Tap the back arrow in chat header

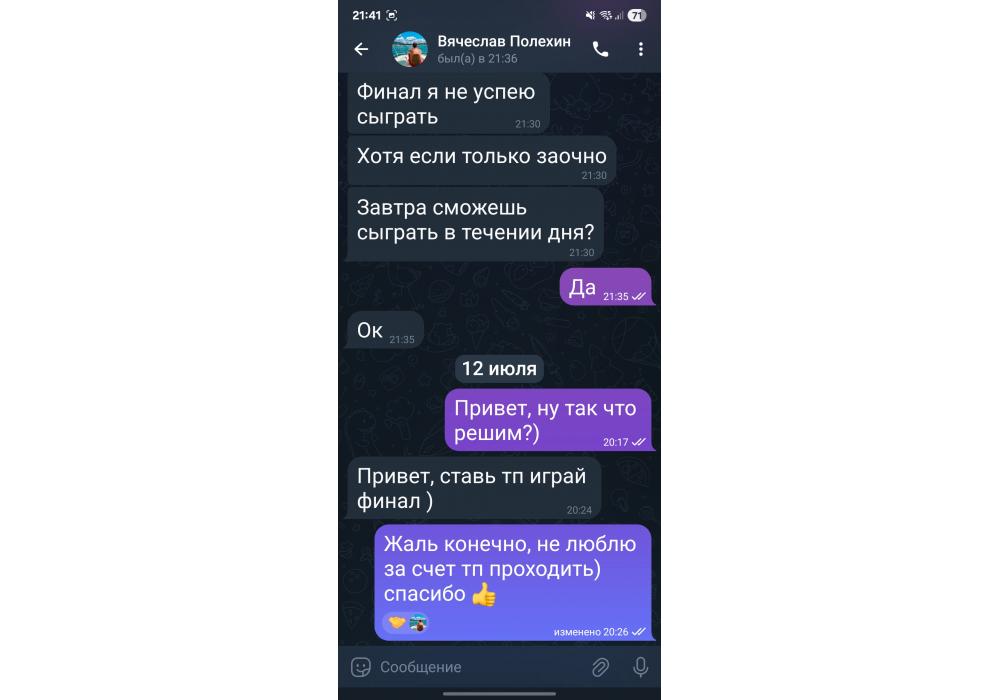361,49
